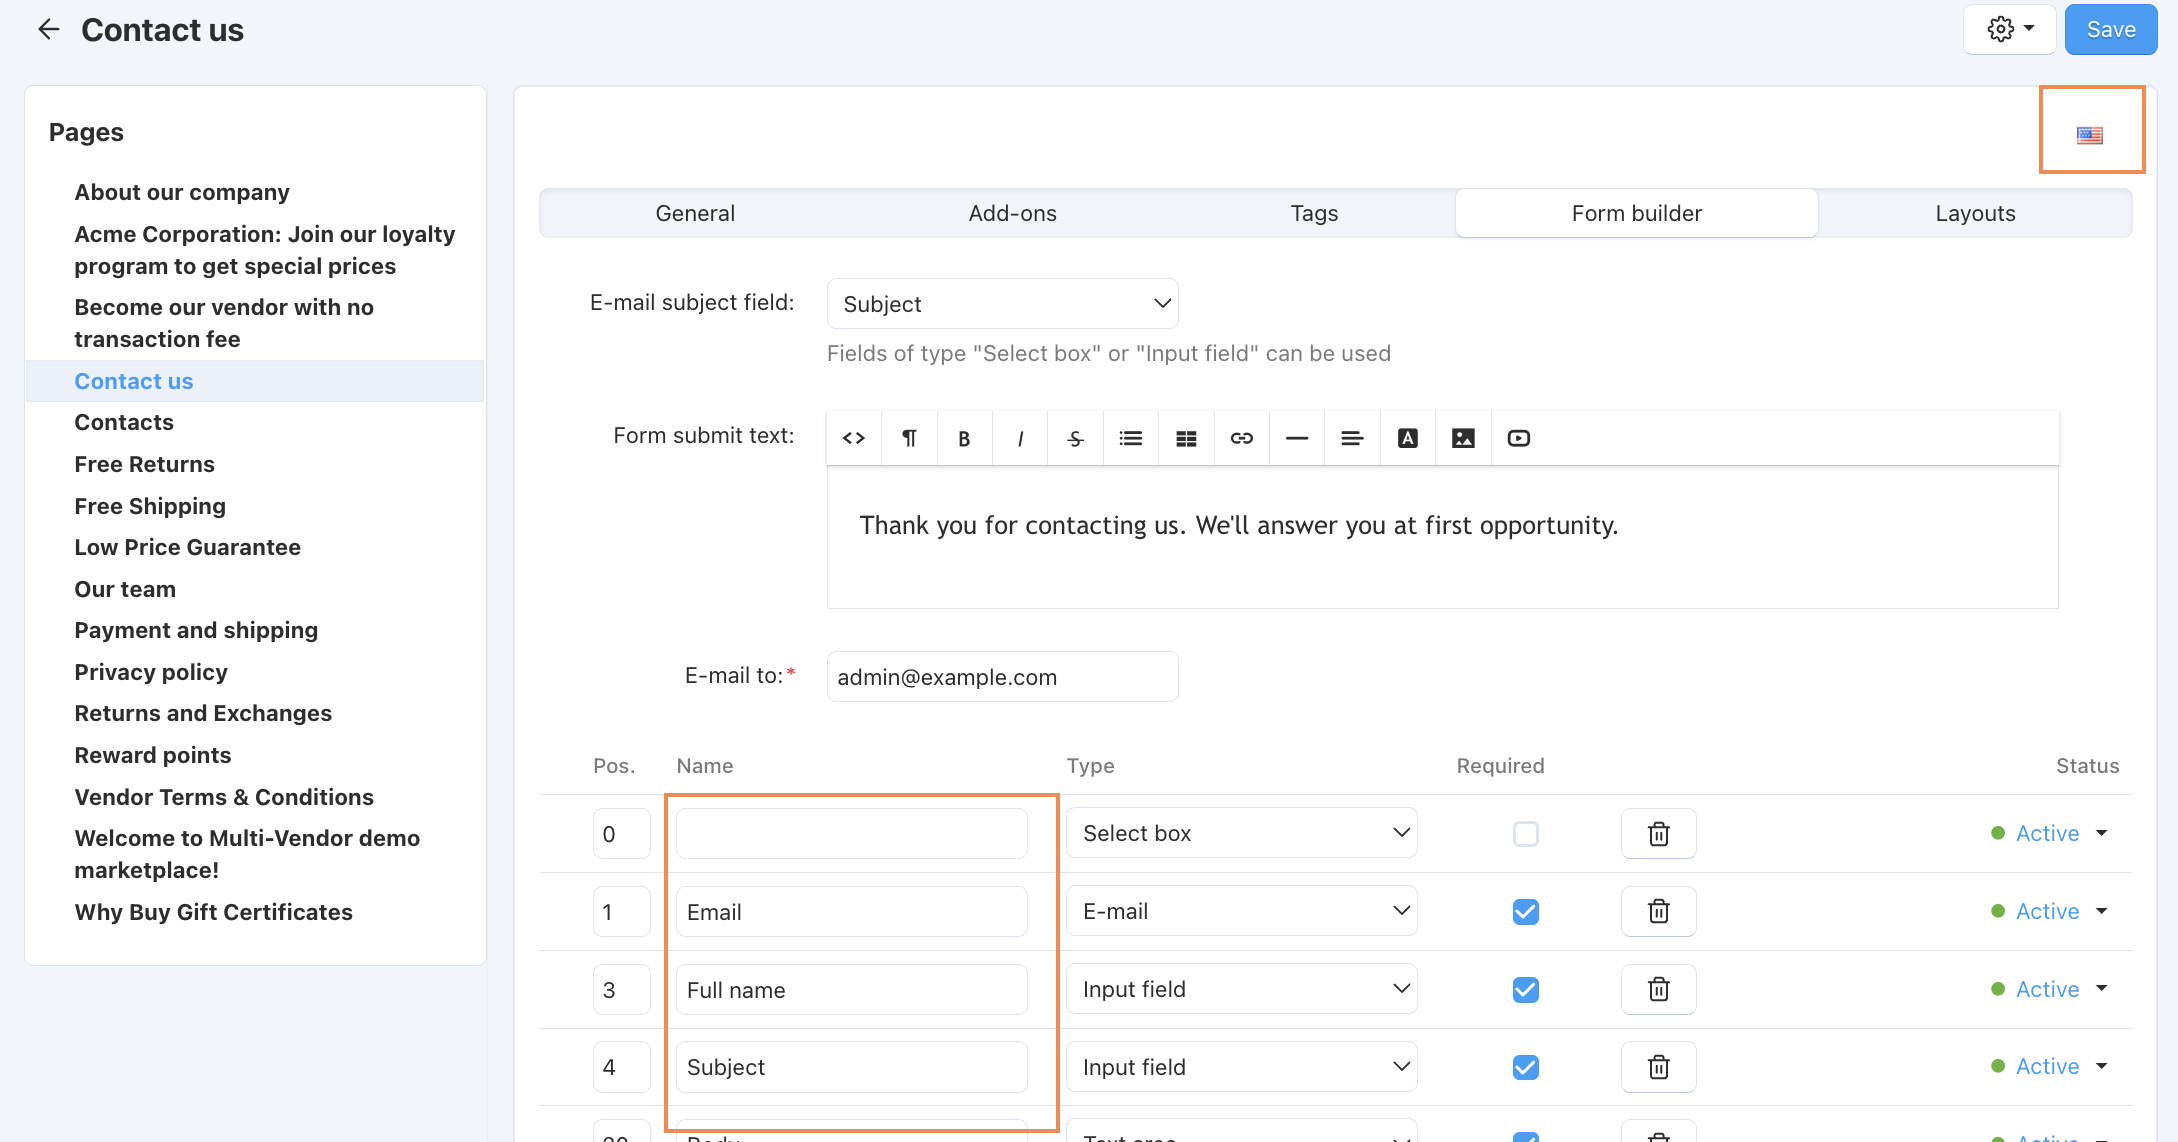Open Why Buy Gift Certificates page
This screenshot has height=1142, width=2178.
214,912
